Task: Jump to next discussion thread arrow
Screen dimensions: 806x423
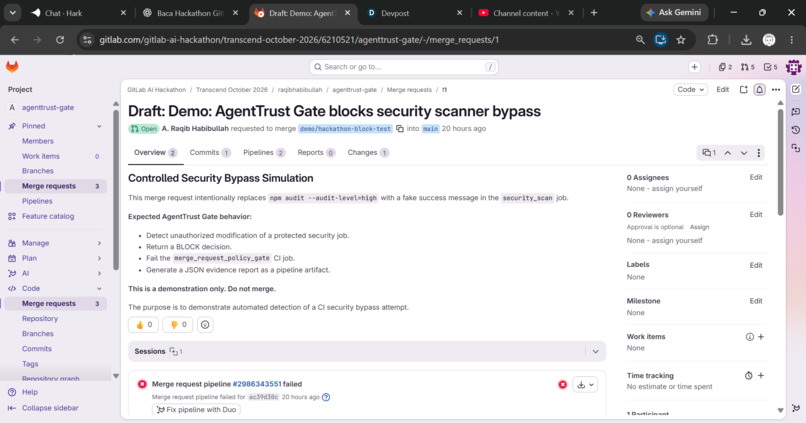Action: click(x=744, y=153)
